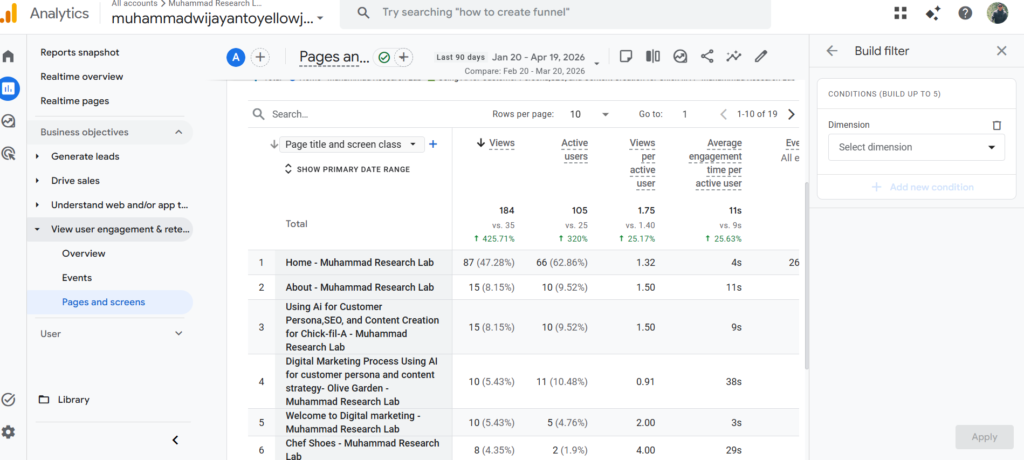The image size is (1024, 460).
Task: Open the date range dropdown arrow
Action: [597, 63]
